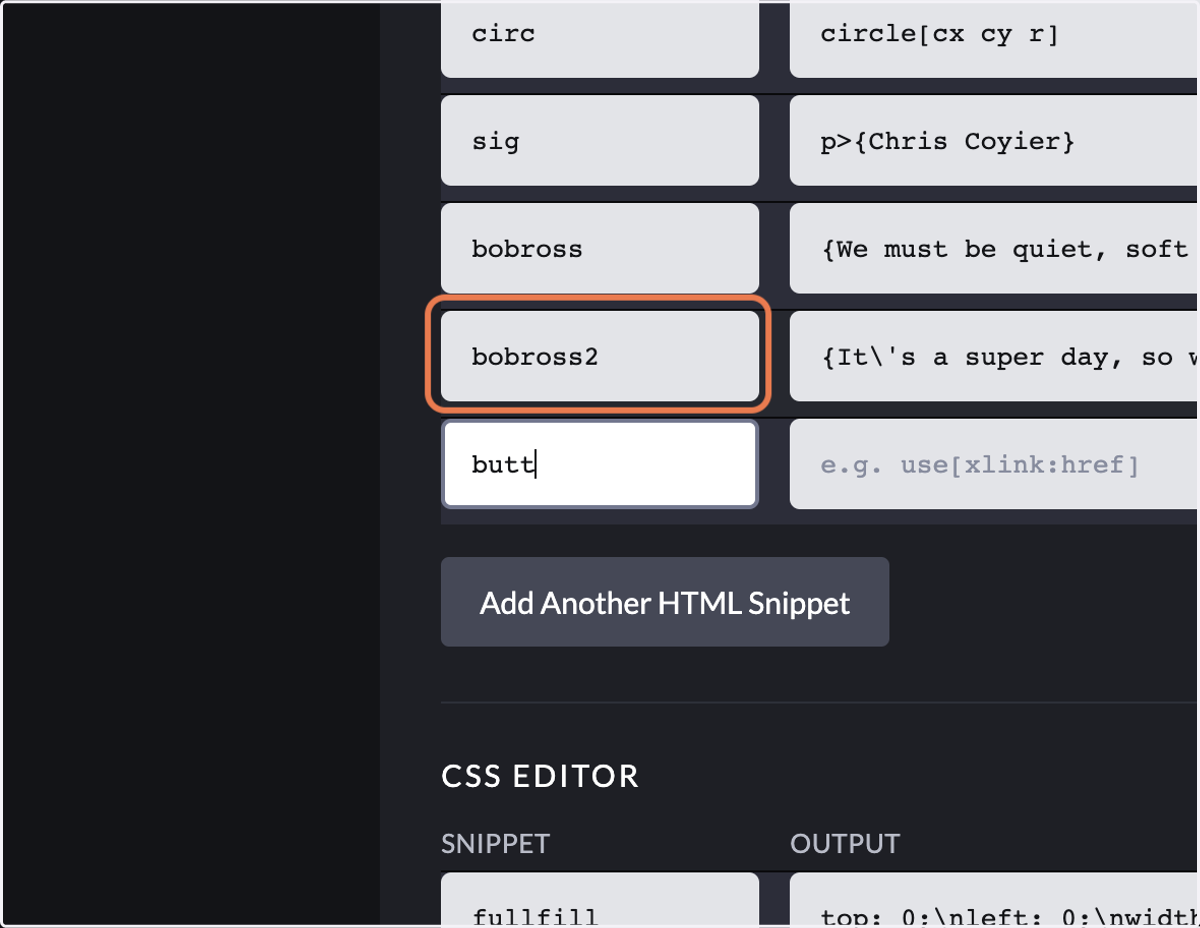Click the 'bobross2' snippet field
The height and width of the screenshot is (928, 1200).
600,356
